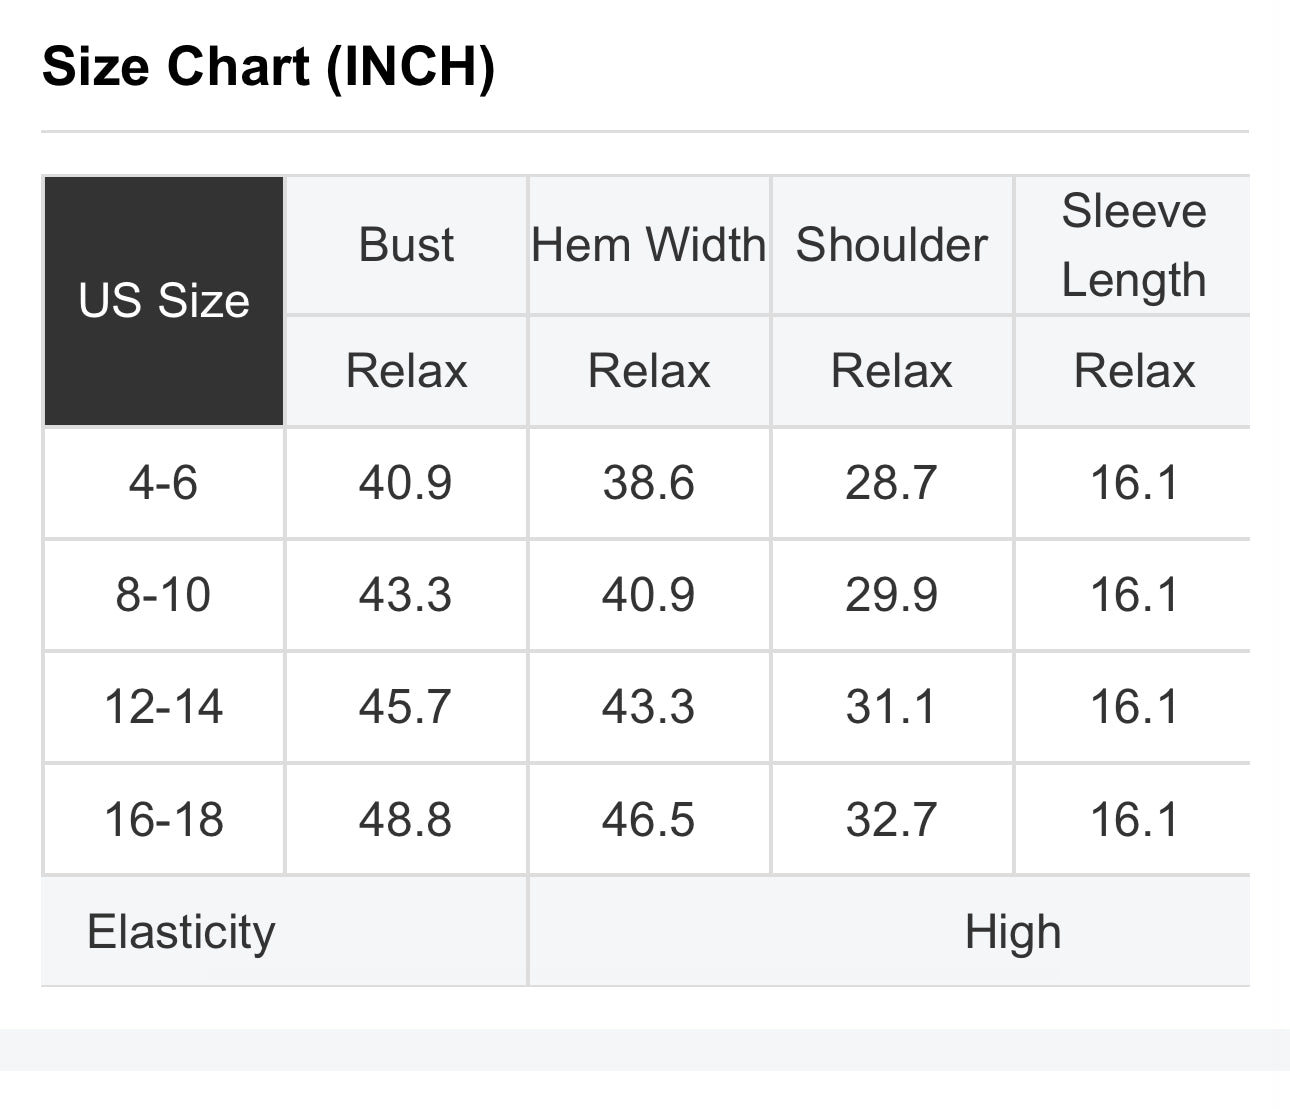Select the 4-6 size row label
The width and height of the screenshot is (1290, 1109).
click(x=163, y=483)
